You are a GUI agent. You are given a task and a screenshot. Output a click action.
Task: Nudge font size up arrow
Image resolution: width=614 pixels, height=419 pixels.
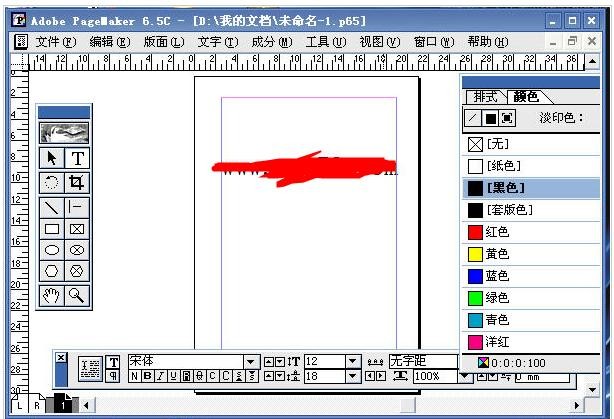pos(269,361)
